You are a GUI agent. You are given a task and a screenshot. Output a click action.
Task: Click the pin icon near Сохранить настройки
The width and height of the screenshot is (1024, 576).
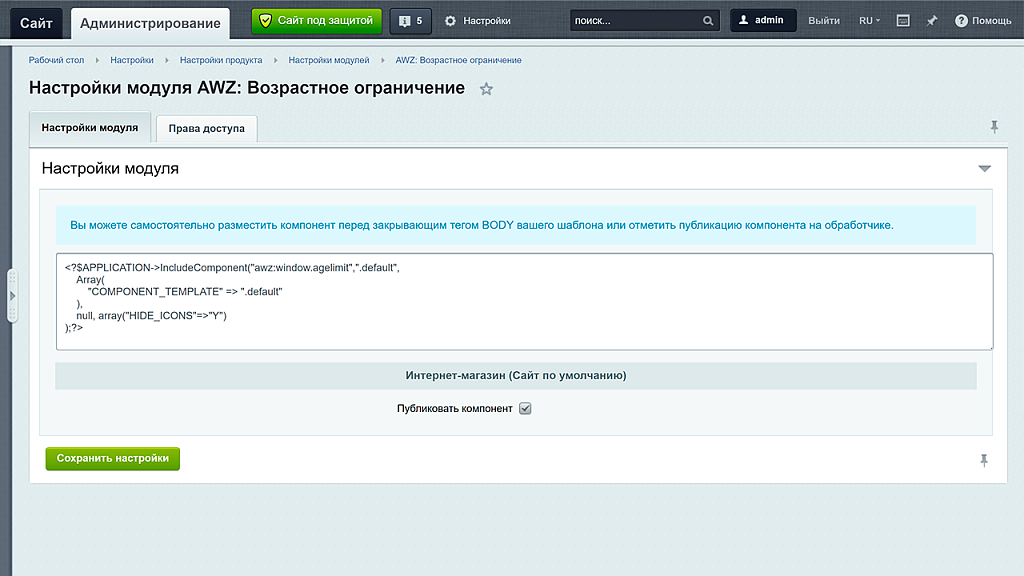pos(985,459)
